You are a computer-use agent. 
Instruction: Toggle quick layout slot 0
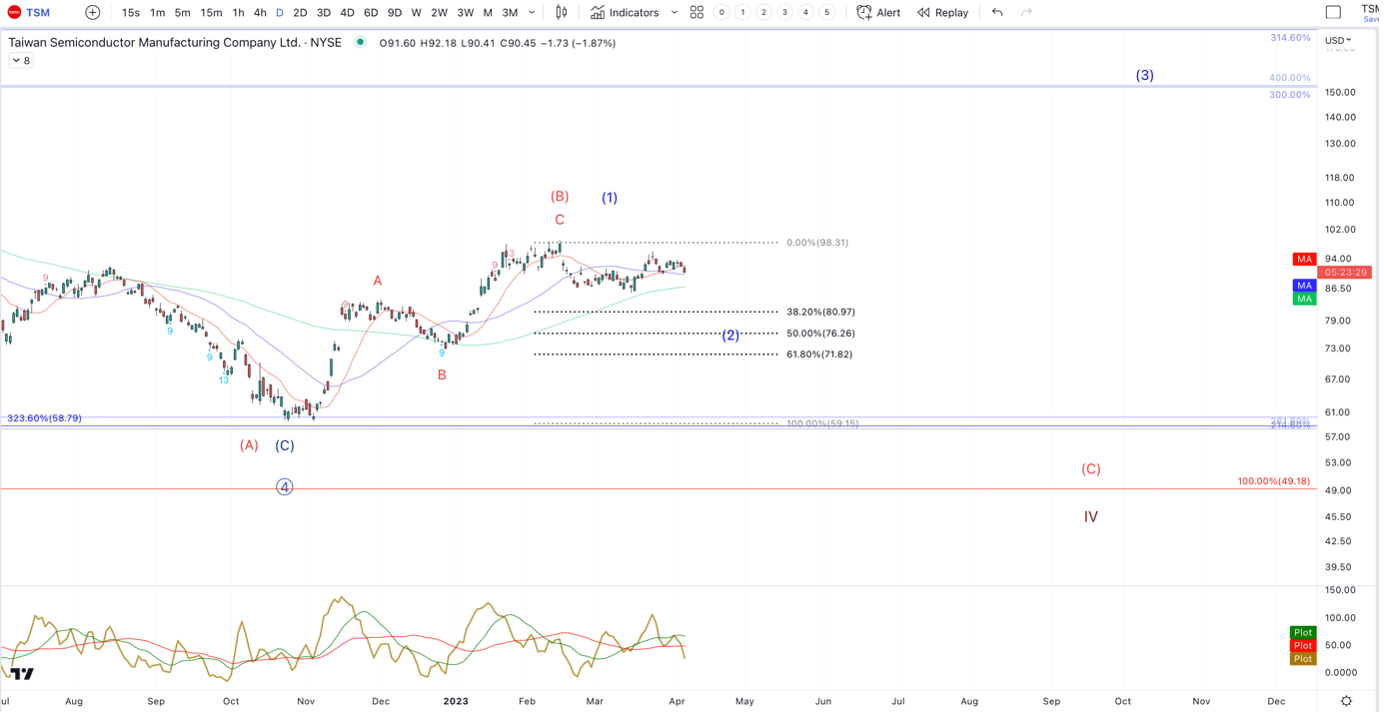(x=722, y=13)
